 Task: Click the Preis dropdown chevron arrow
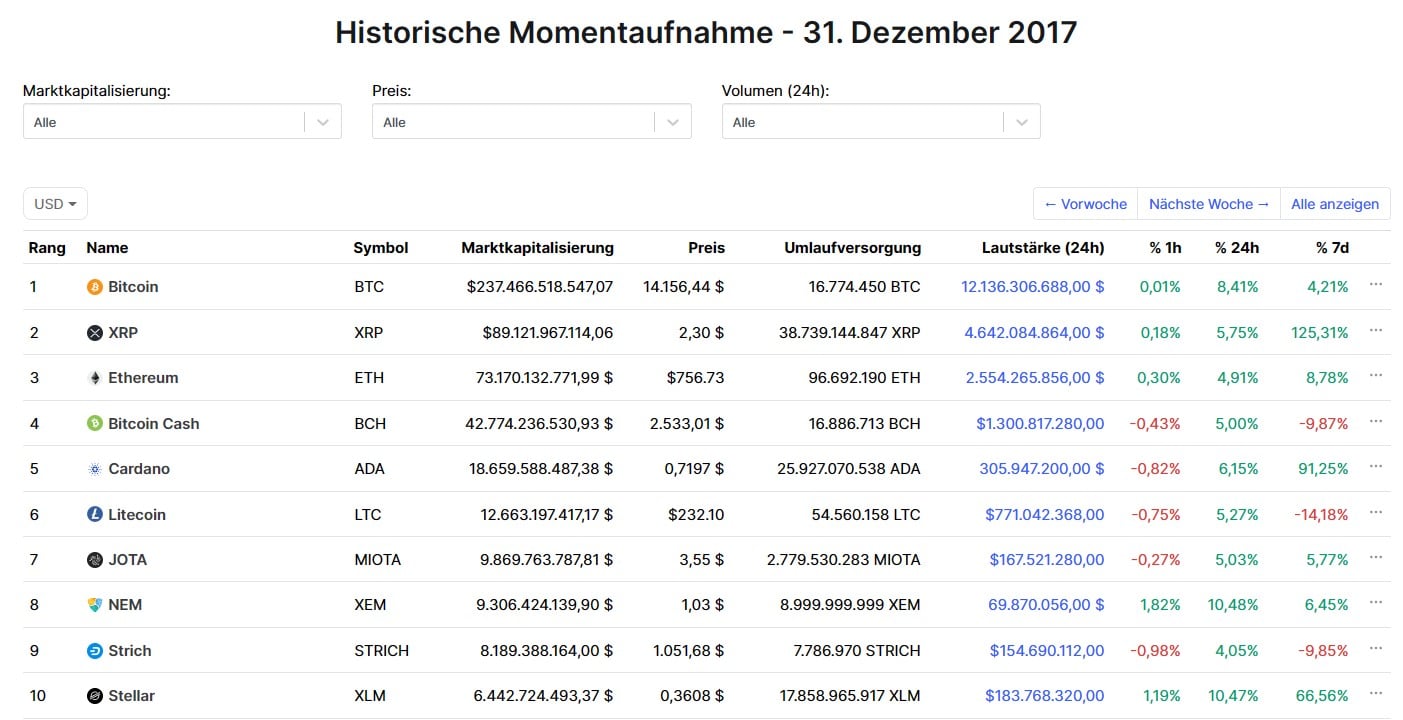click(672, 122)
